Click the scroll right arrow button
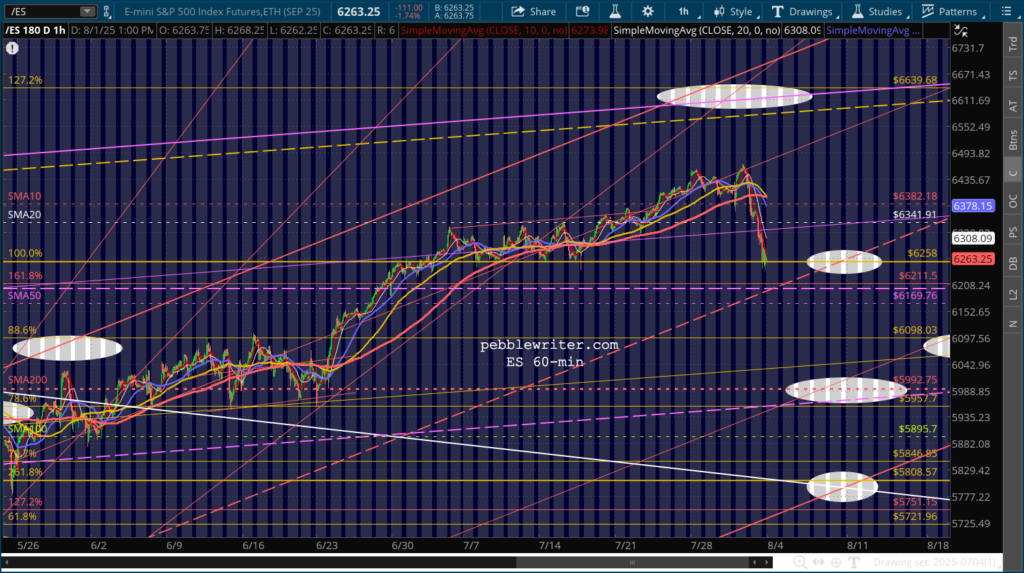 click(x=767, y=562)
